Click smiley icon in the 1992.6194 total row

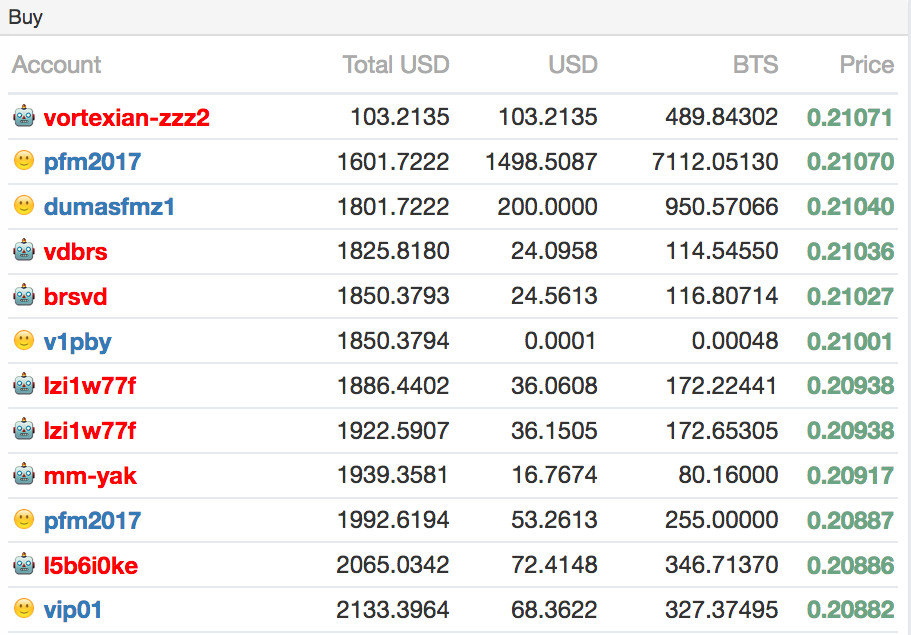pyautogui.click(x=24, y=519)
